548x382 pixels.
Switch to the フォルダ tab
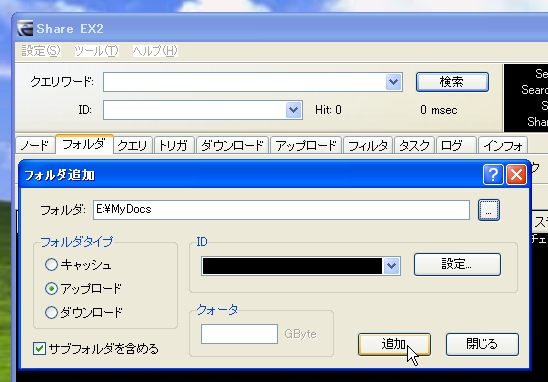[x=84, y=144]
